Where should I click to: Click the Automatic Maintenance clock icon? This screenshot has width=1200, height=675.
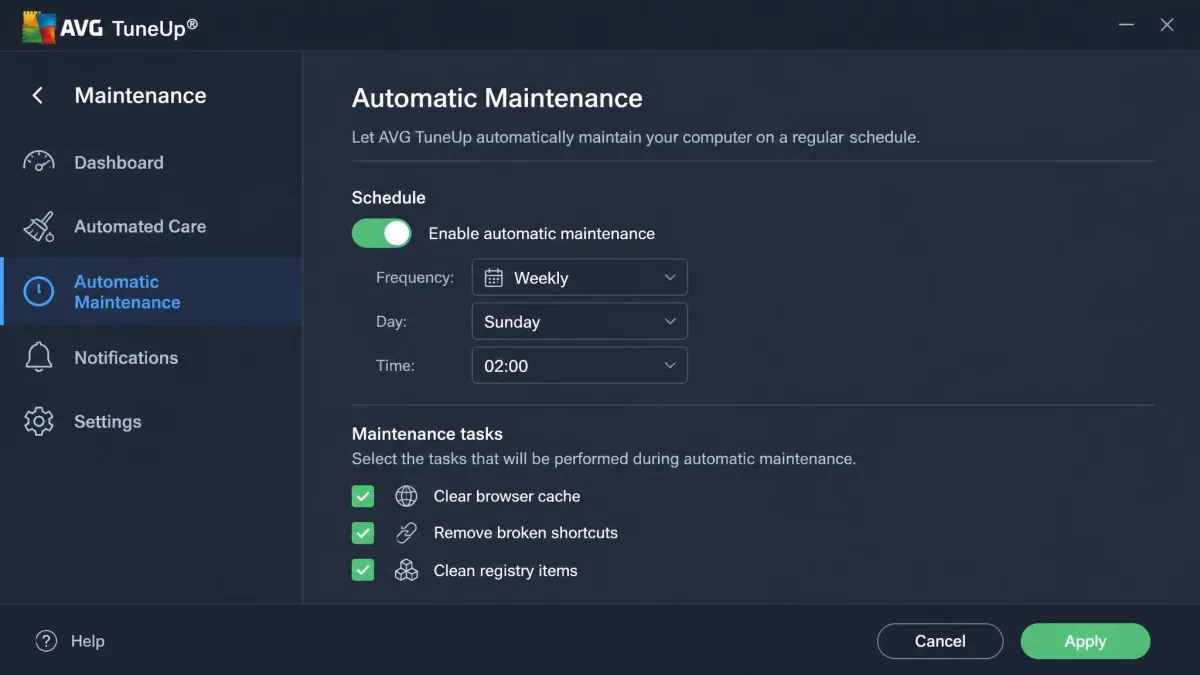pos(39,292)
